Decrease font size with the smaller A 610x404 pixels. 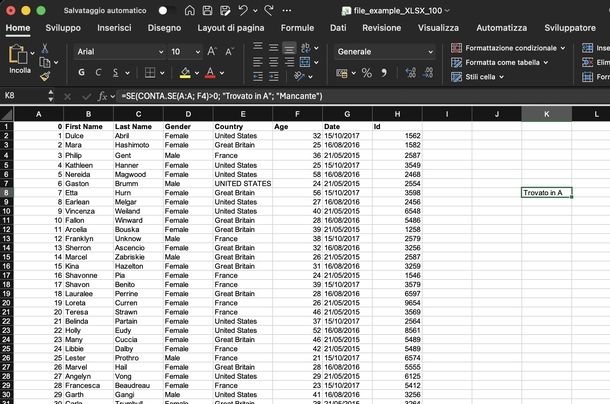[x=230, y=51]
